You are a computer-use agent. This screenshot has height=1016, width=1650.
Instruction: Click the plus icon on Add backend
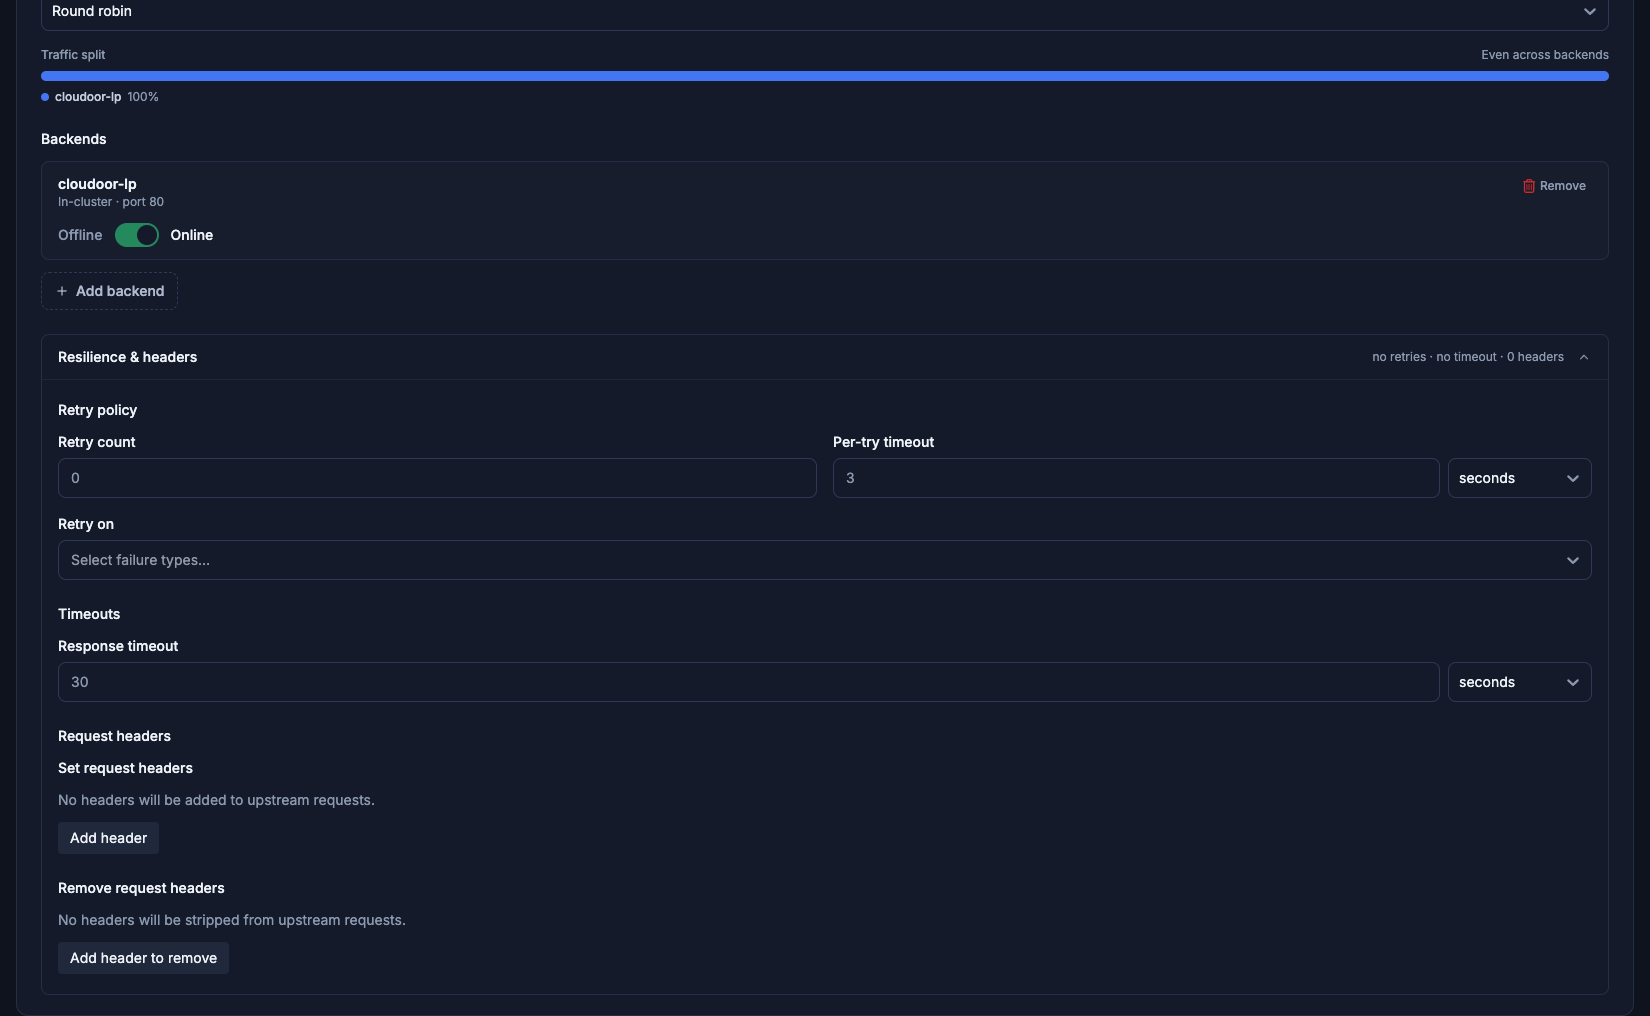pos(62,291)
